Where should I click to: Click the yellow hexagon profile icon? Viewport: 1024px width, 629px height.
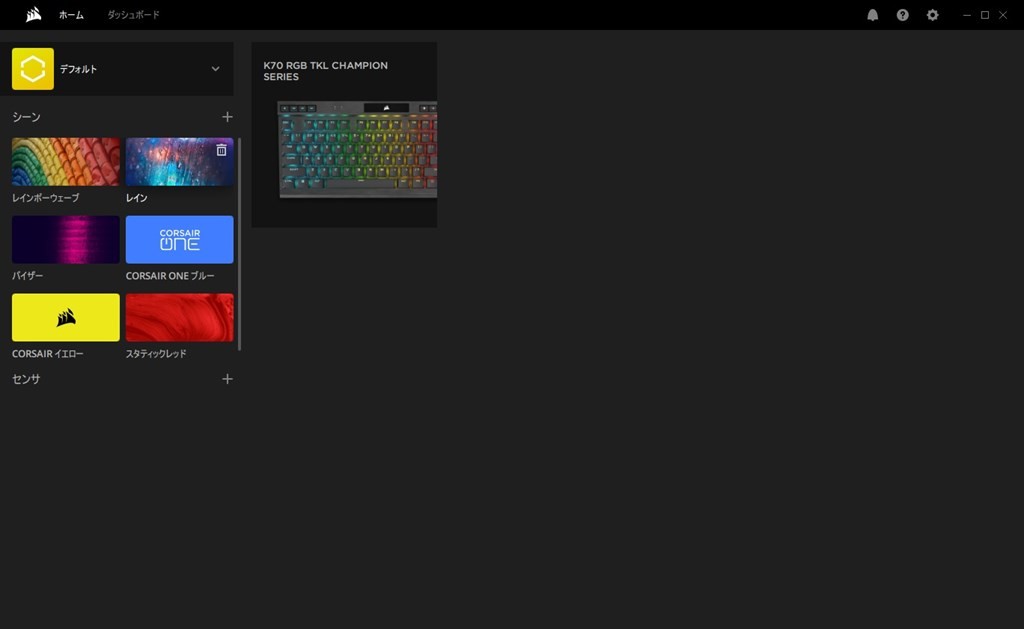(x=33, y=69)
